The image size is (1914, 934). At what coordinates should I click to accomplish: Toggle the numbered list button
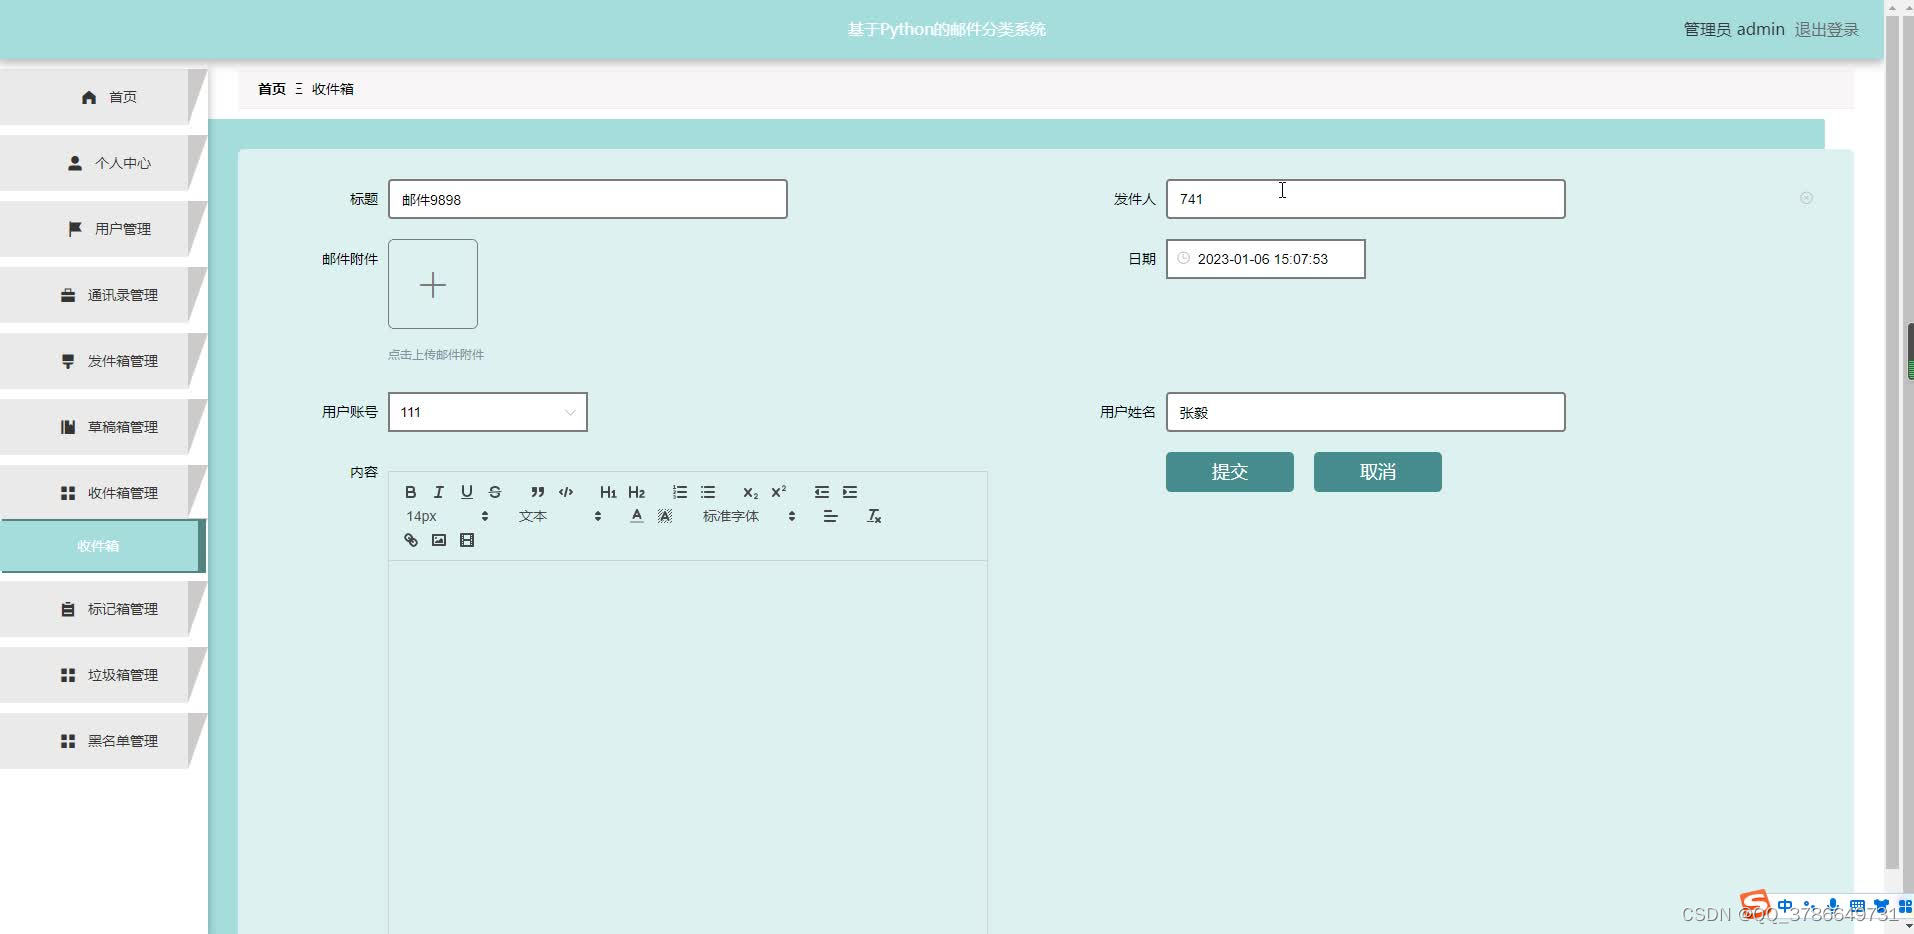(680, 492)
